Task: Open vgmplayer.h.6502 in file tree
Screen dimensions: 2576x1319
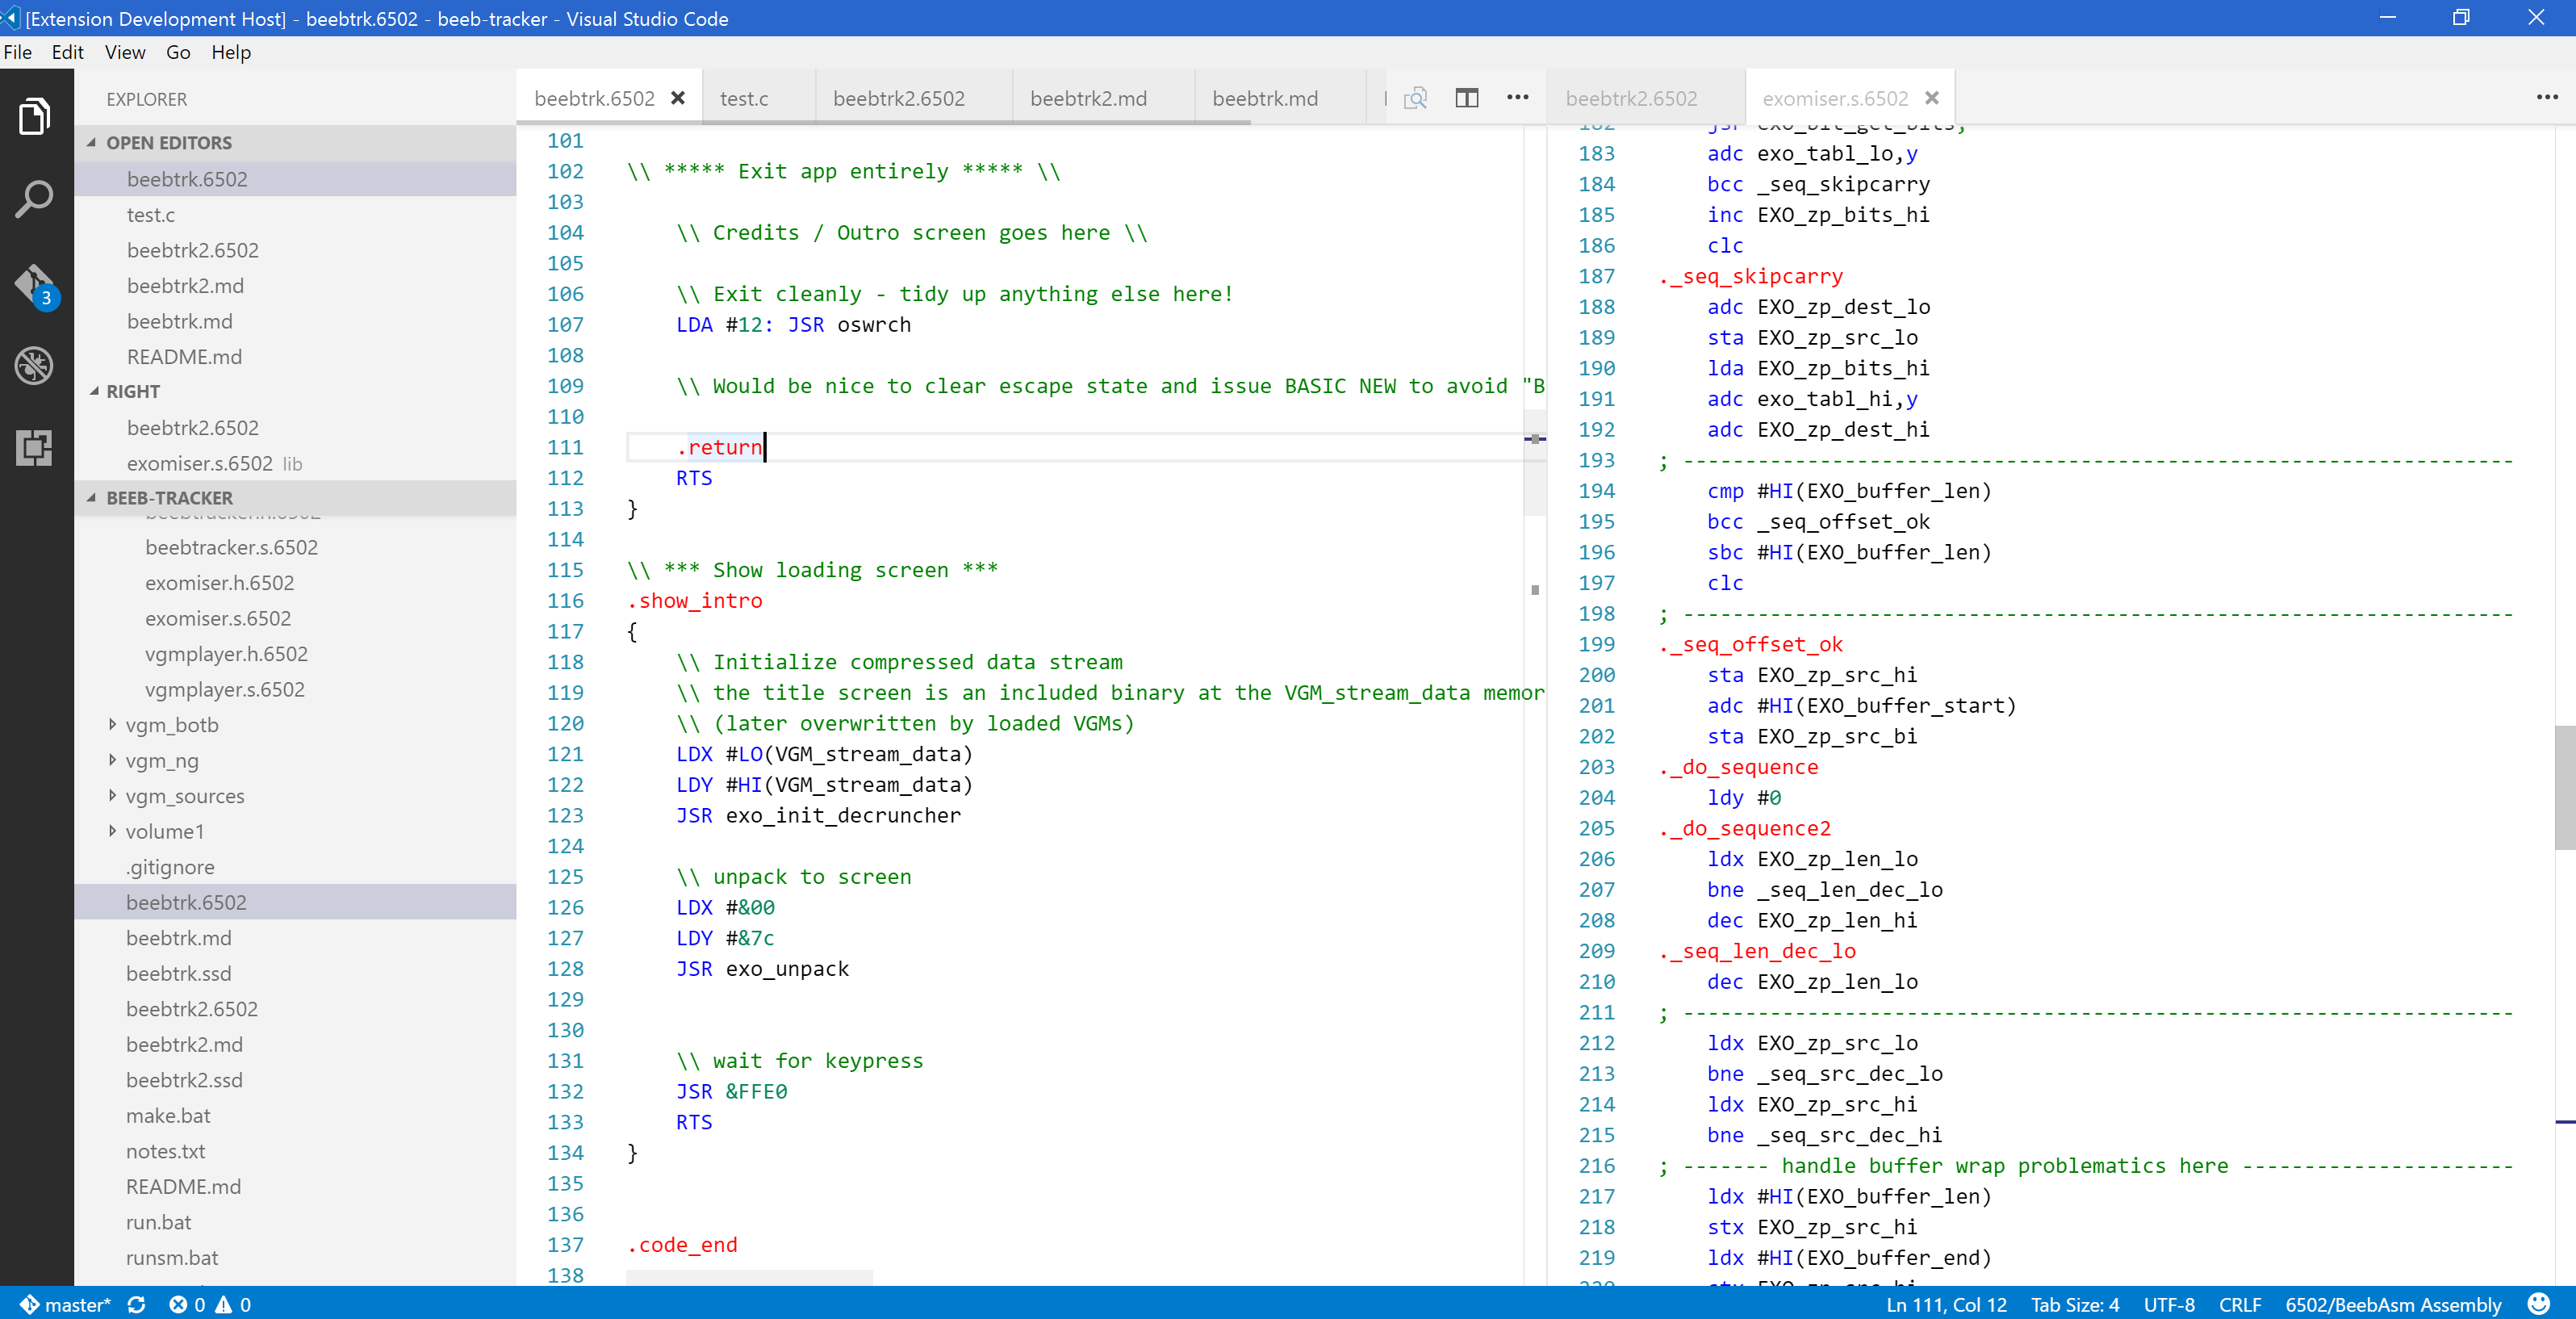Action: click(295, 654)
